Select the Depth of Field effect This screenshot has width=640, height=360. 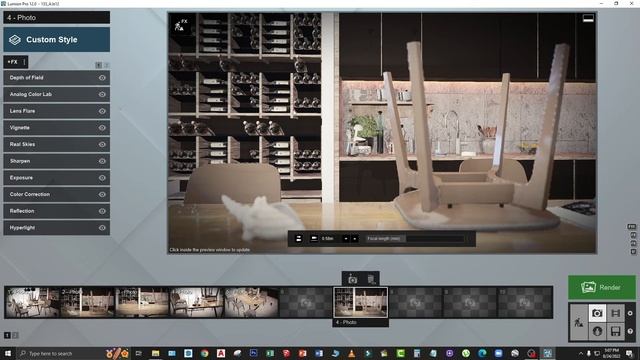coord(56,78)
